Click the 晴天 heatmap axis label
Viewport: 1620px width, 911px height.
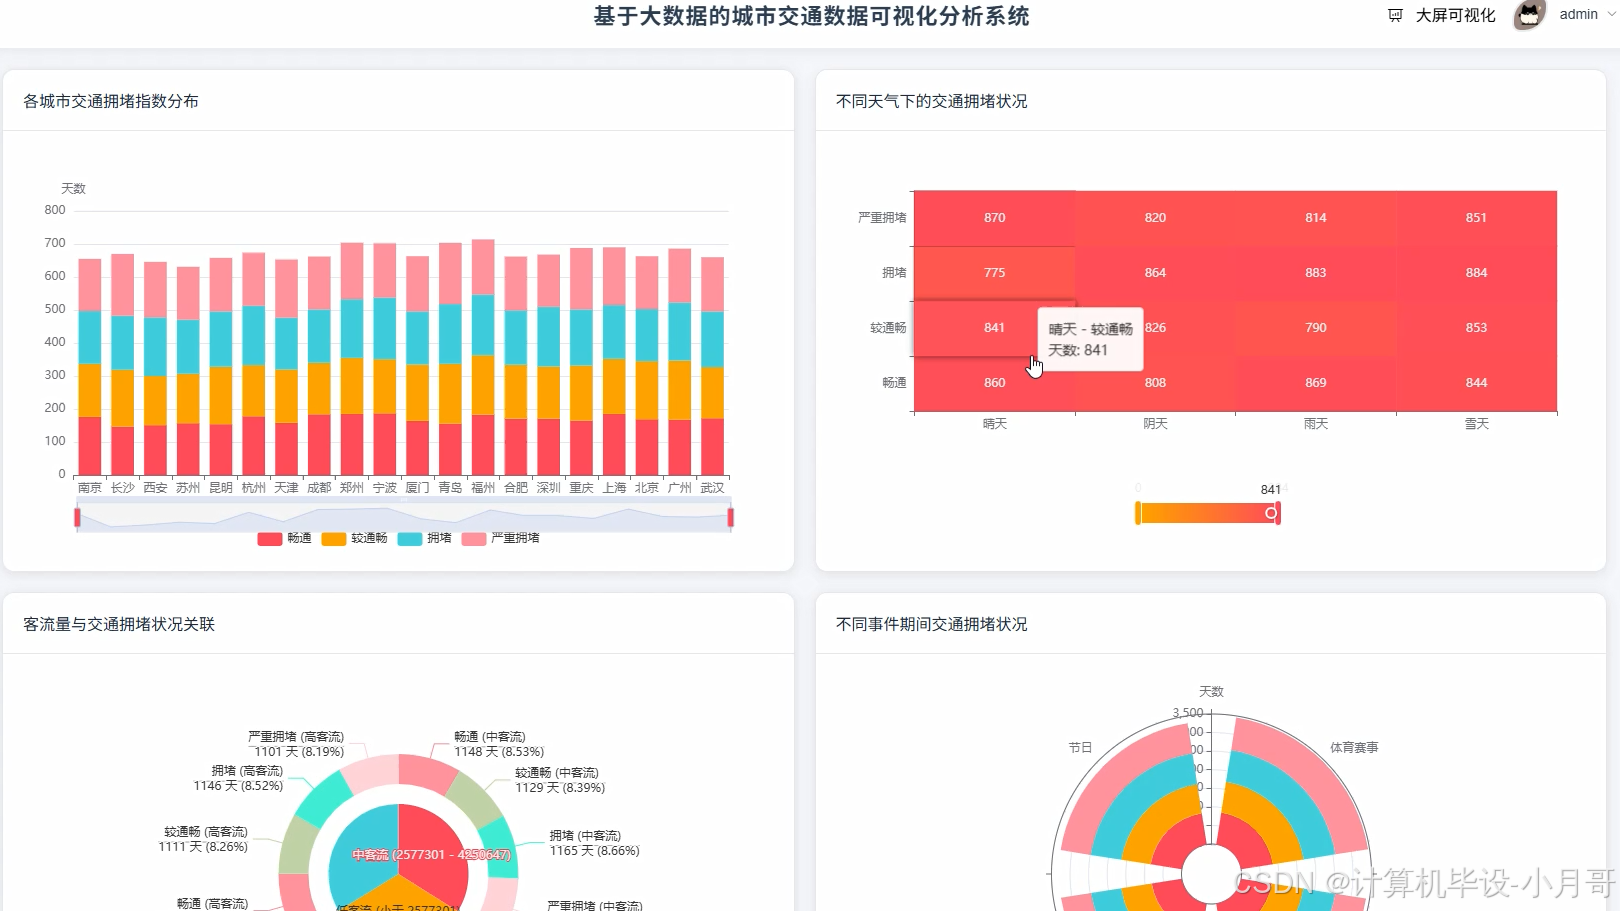(994, 424)
